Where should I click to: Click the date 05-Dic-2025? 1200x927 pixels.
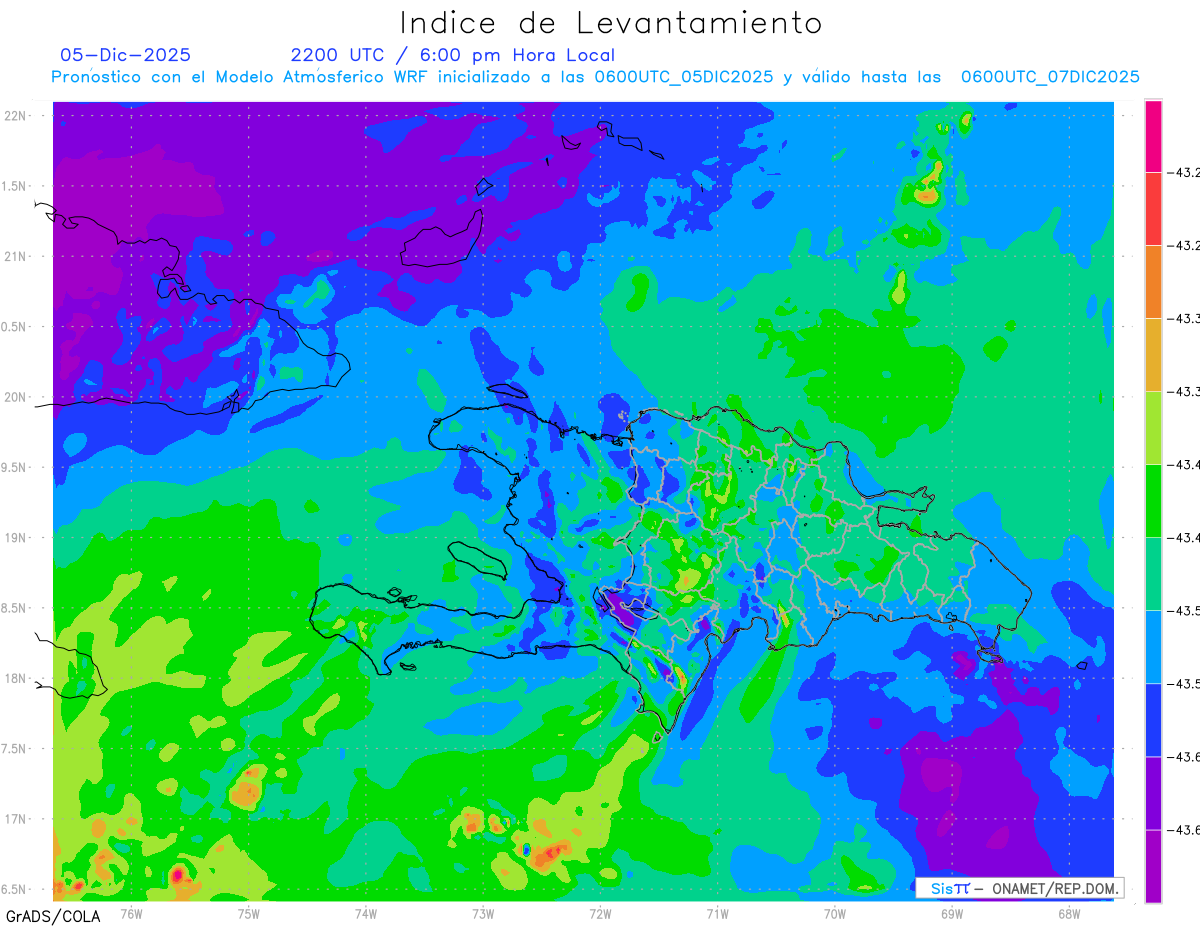click(125, 55)
